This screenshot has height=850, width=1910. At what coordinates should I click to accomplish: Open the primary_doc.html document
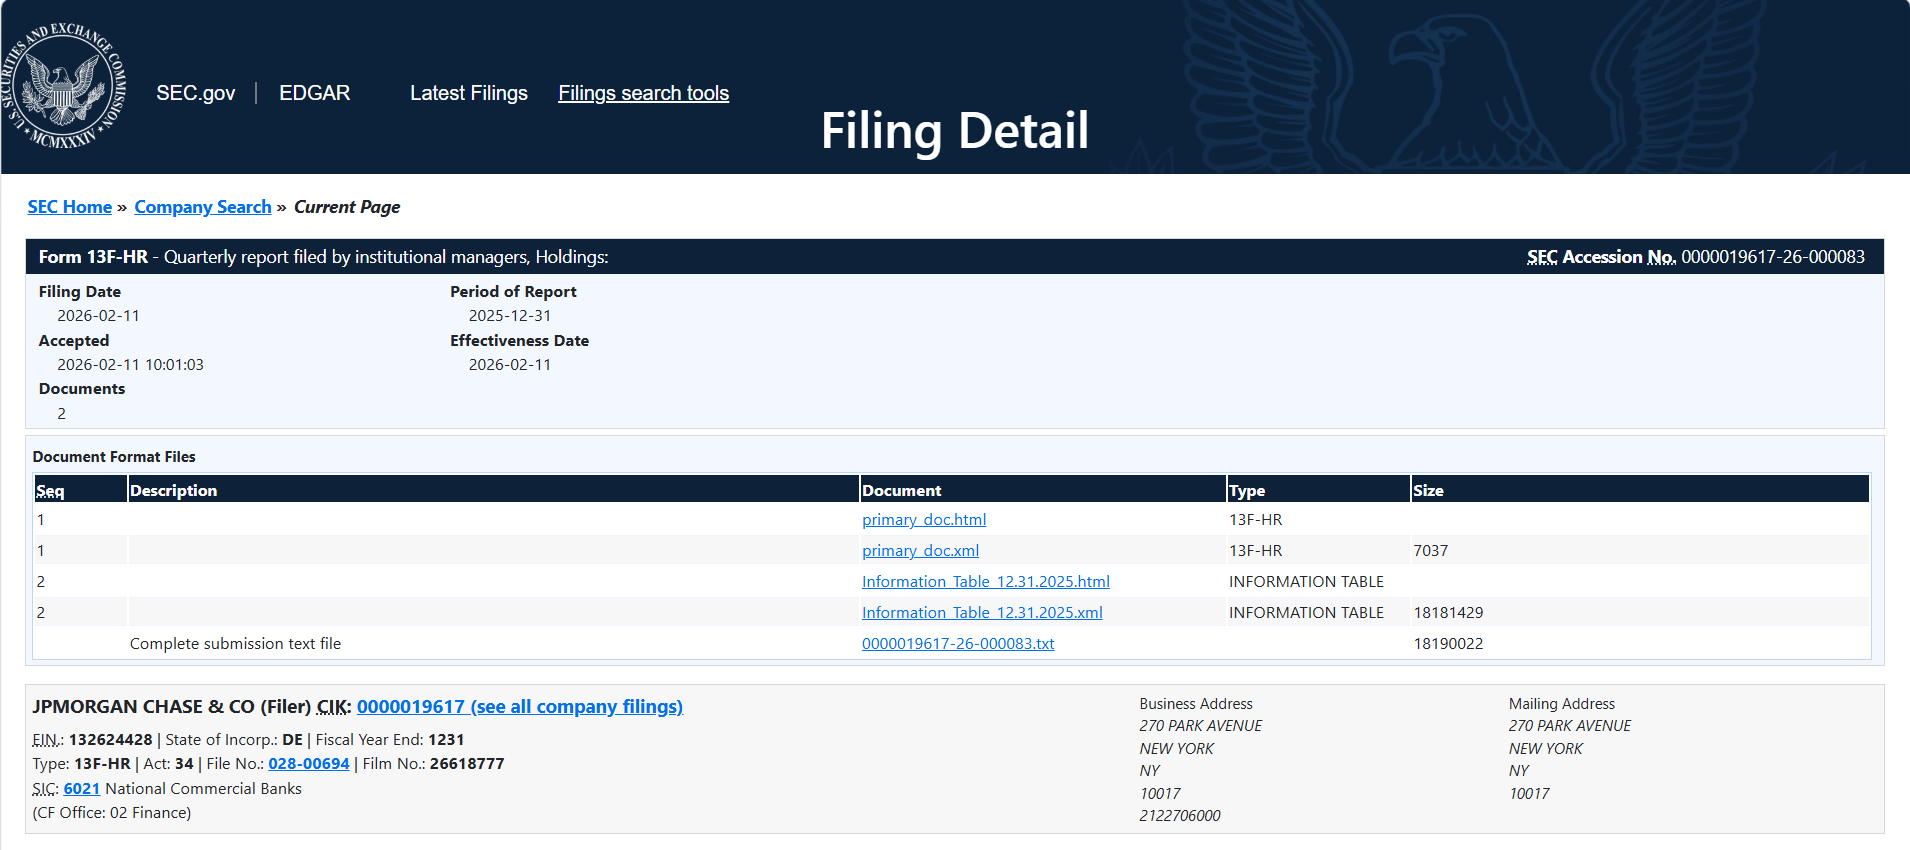click(x=924, y=520)
